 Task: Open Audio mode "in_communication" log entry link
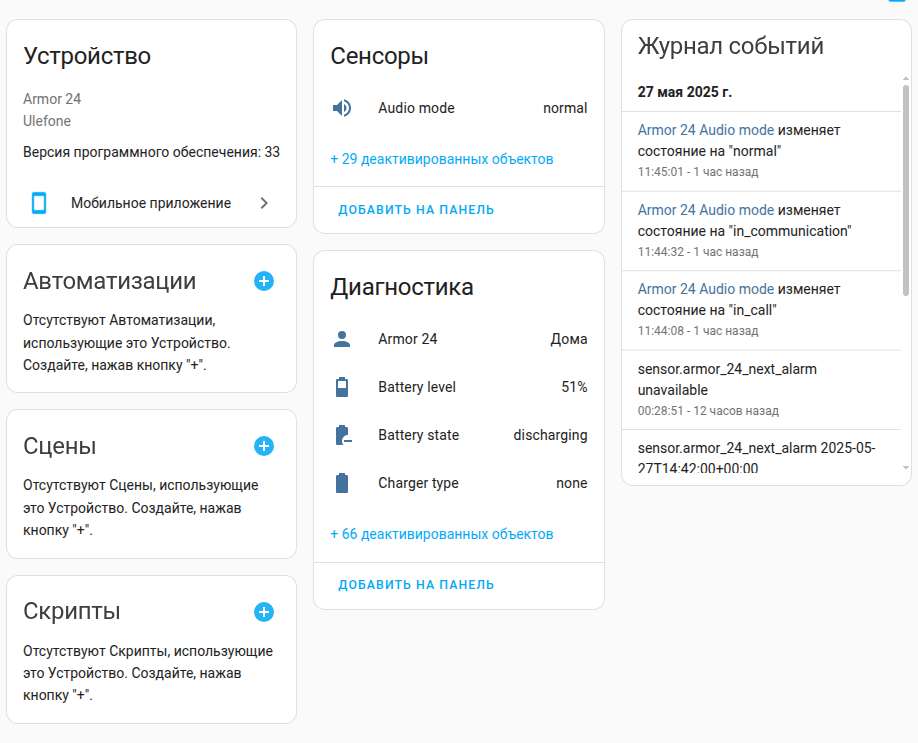tap(705, 210)
